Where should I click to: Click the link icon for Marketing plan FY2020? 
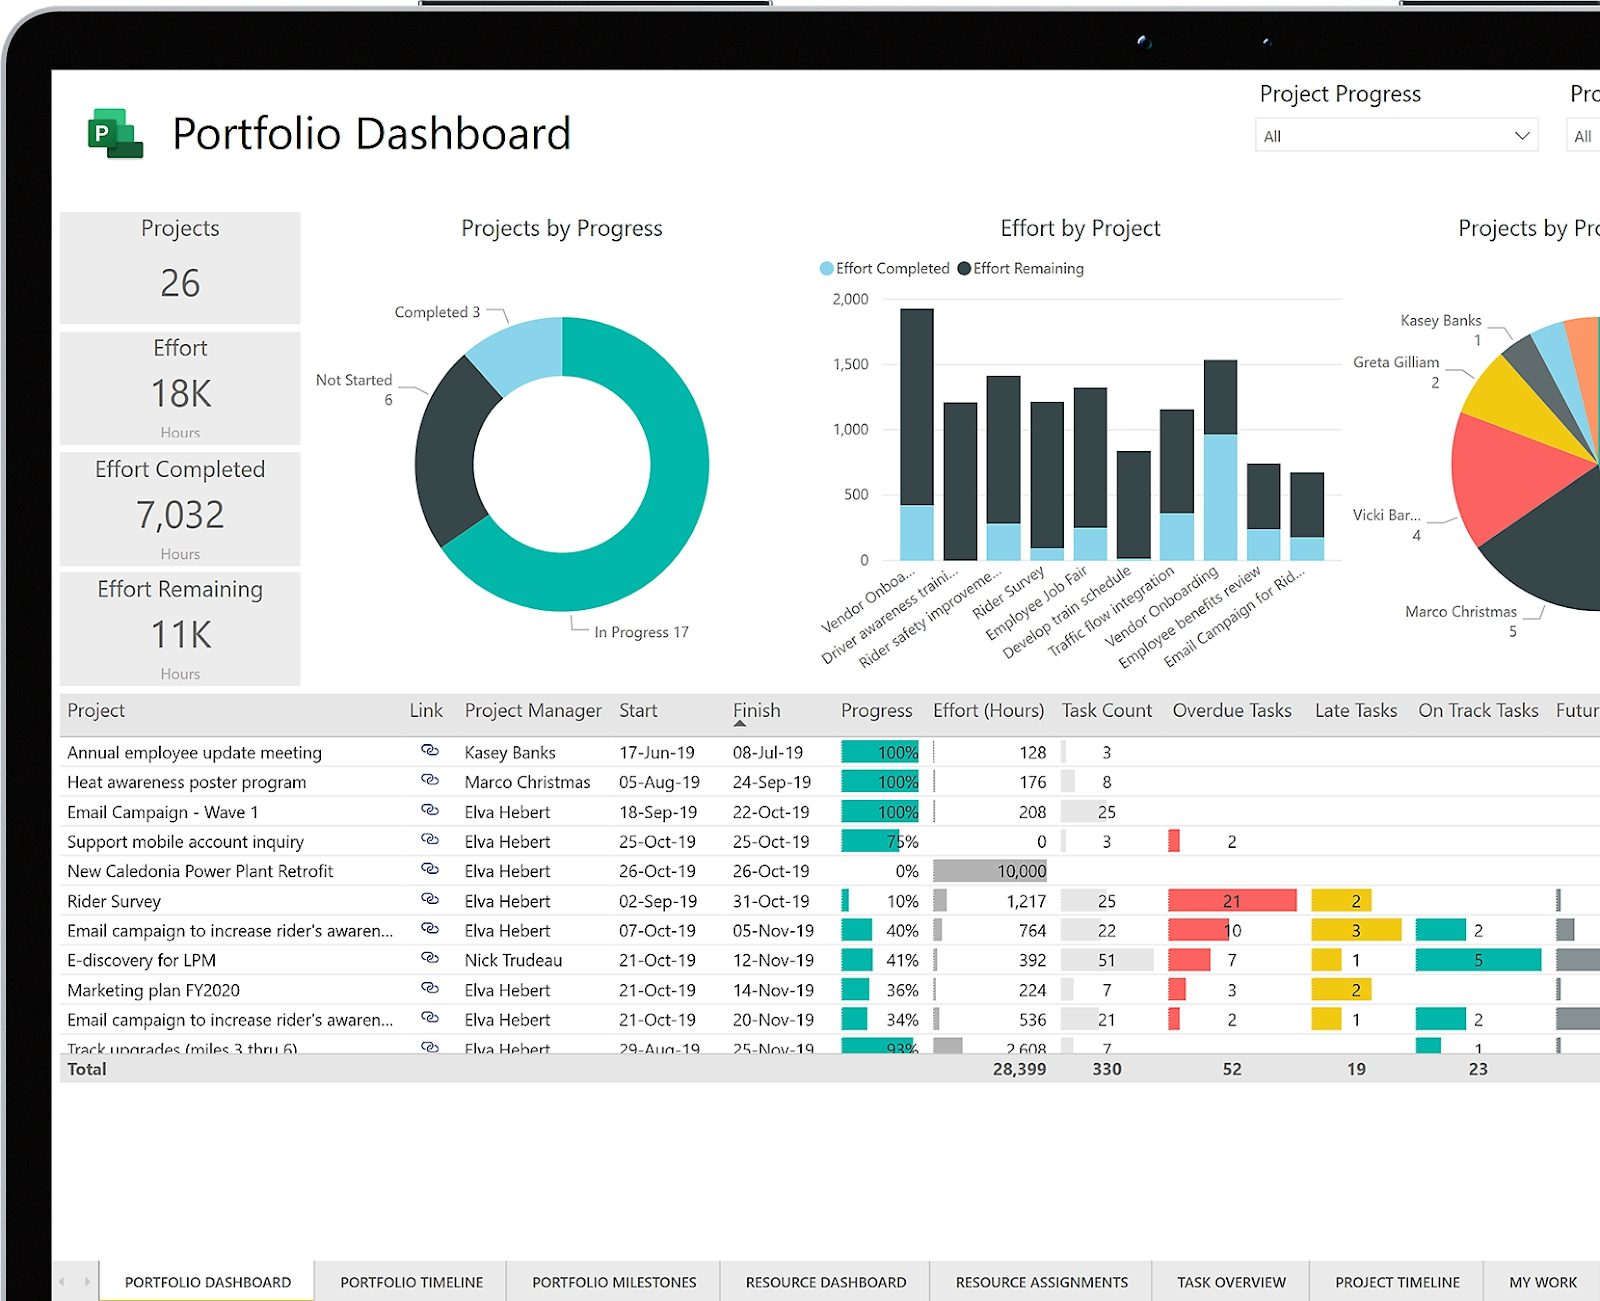pos(428,990)
